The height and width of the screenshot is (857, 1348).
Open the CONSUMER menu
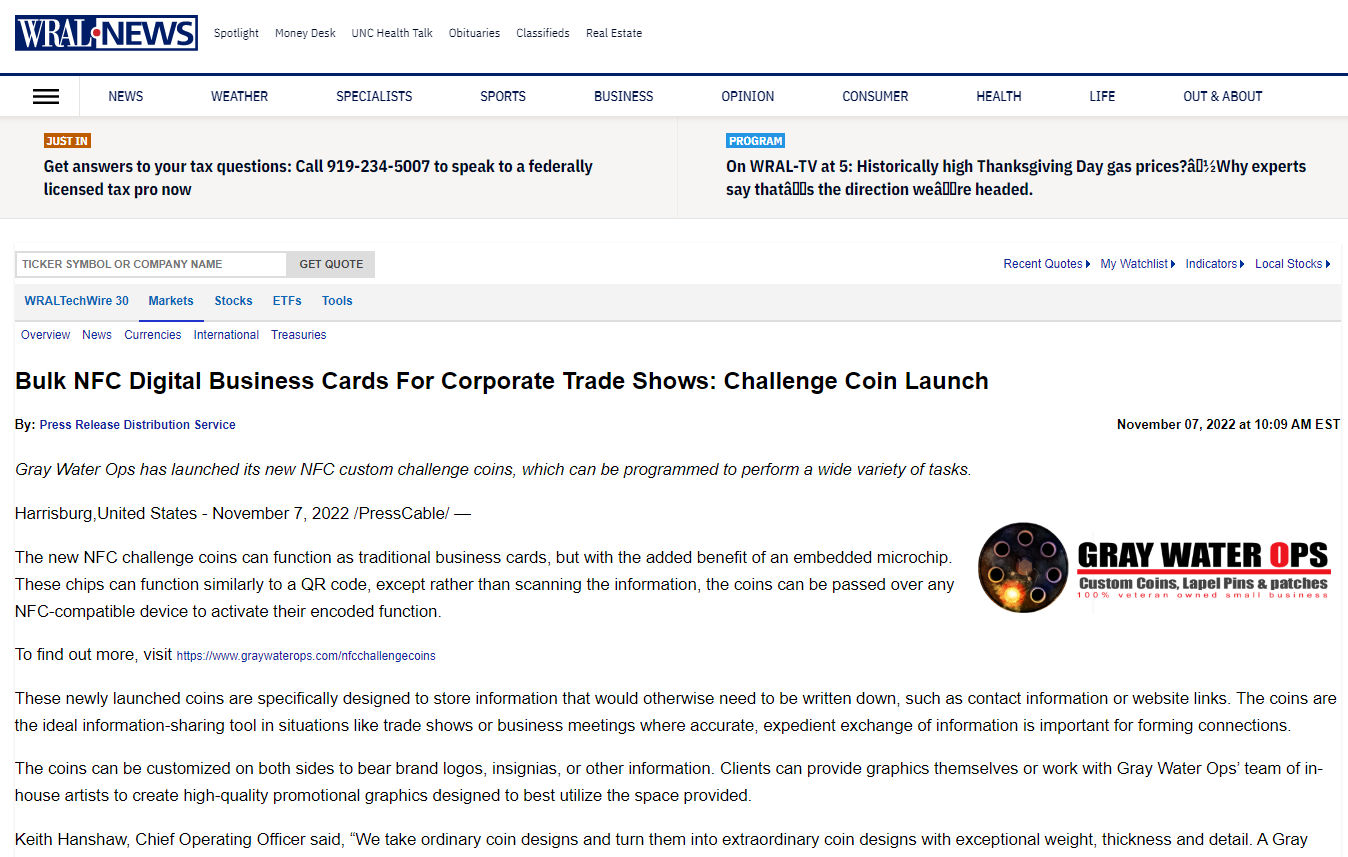875,97
